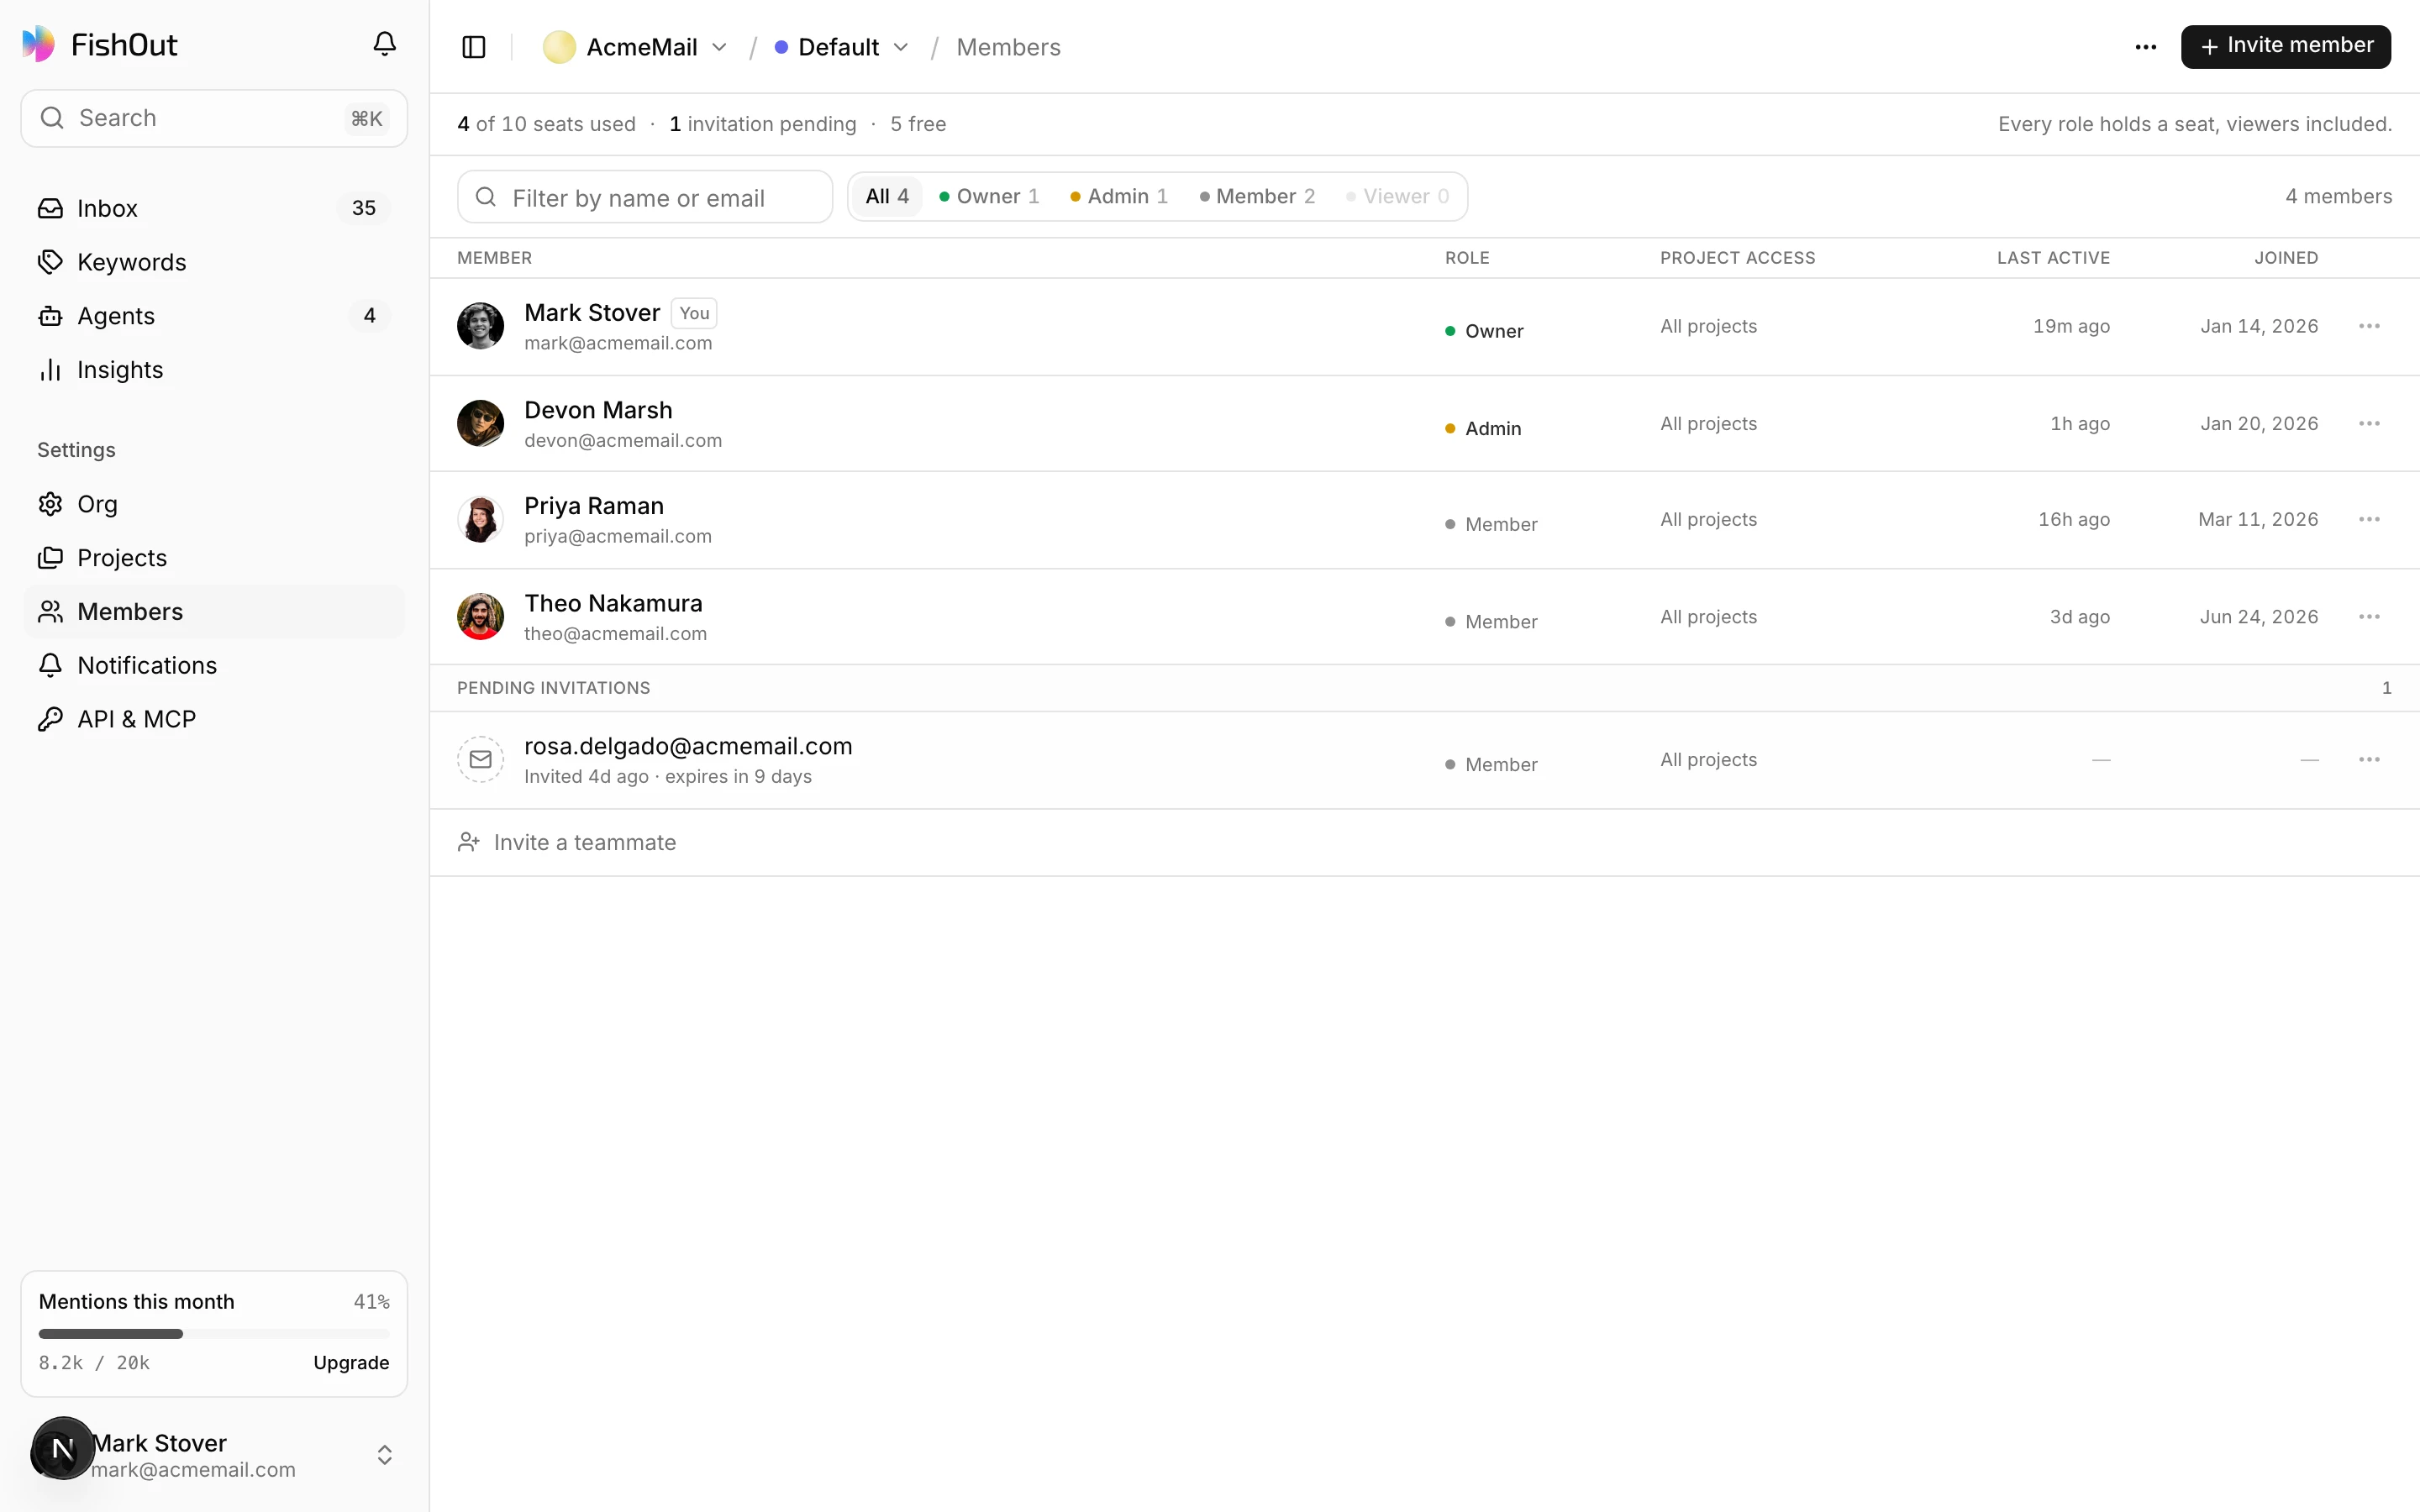Click the Upgrade link
This screenshot has height=1512, width=2420.
click(351, 1363)
